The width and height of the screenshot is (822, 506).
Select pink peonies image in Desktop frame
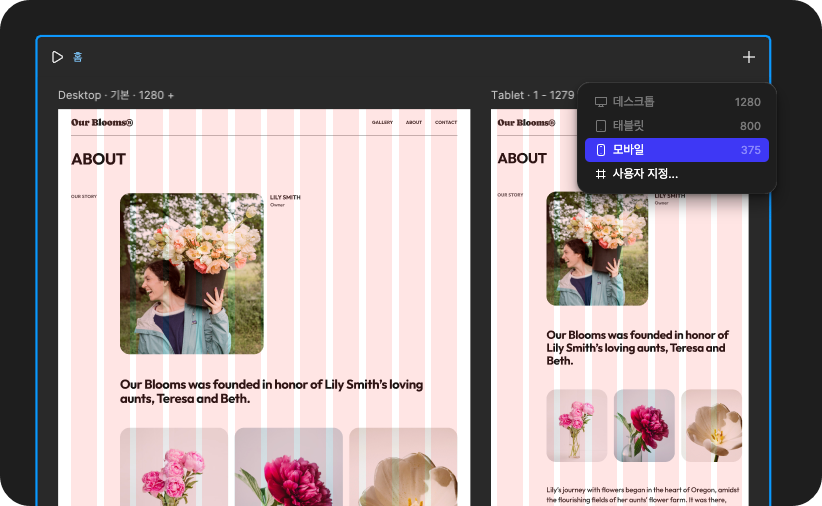pyautogui.click(x=174, y=467)
